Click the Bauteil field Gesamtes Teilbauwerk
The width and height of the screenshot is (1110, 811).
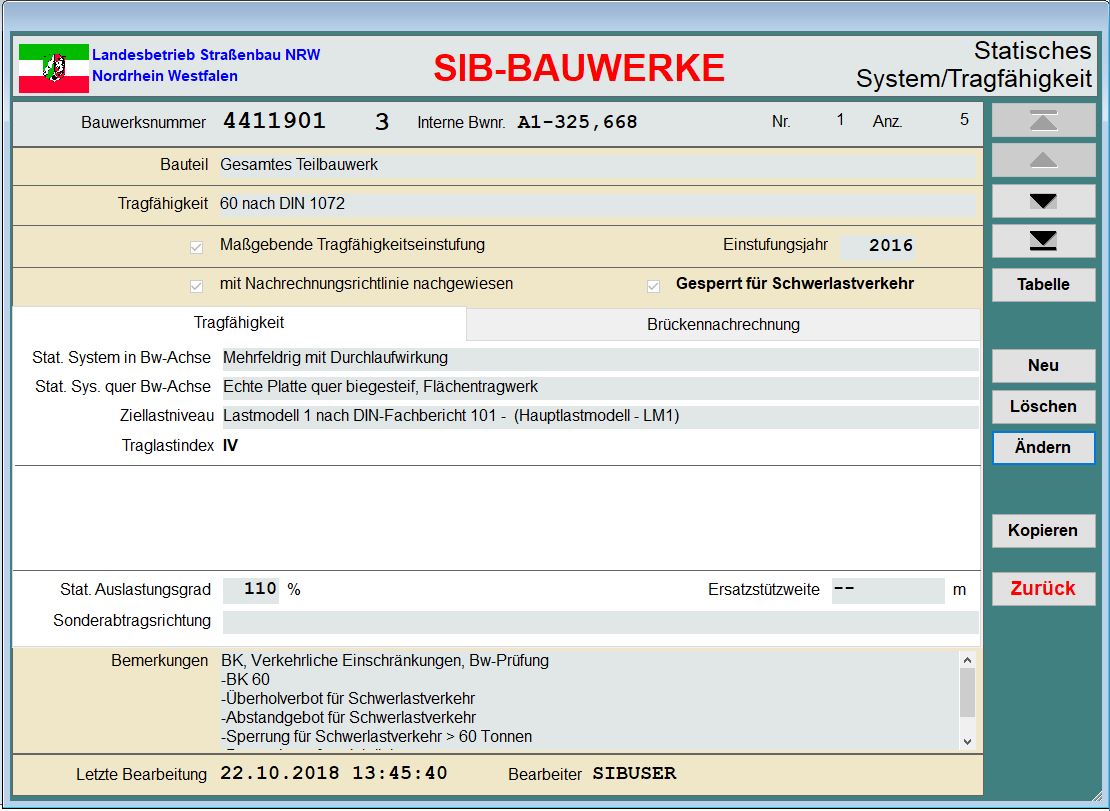(598, 165)
